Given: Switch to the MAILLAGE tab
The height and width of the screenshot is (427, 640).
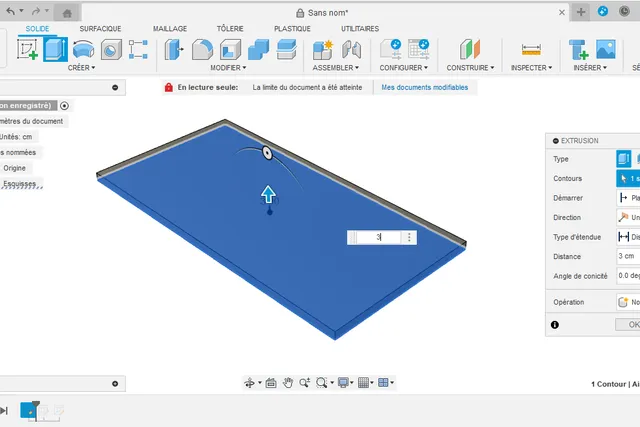Looking at the screenshot, I should pos(170,29).
